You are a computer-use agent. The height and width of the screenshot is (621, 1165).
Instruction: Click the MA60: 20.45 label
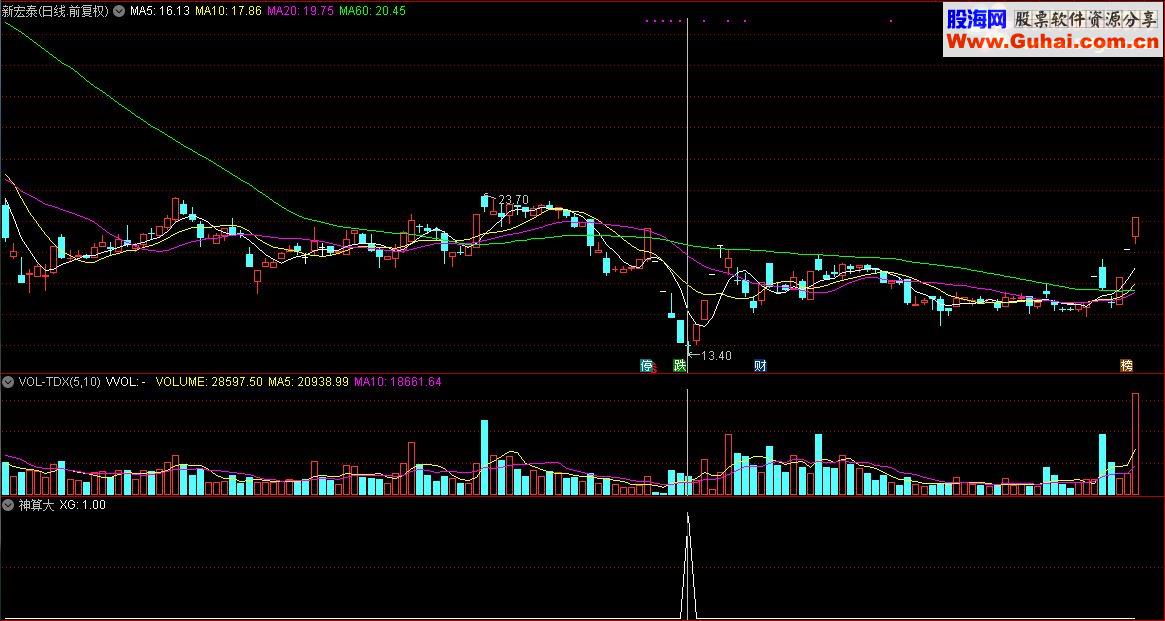pyautogui.click(x=372, y=11)
